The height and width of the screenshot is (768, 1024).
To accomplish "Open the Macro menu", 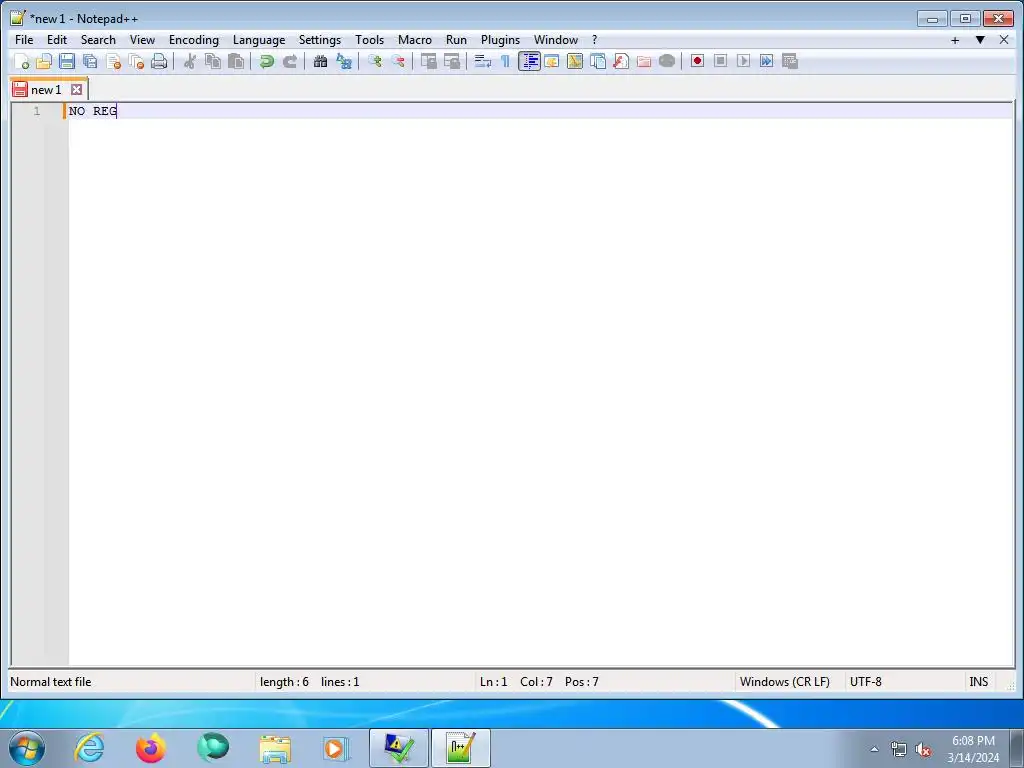I will click(415, 40).
